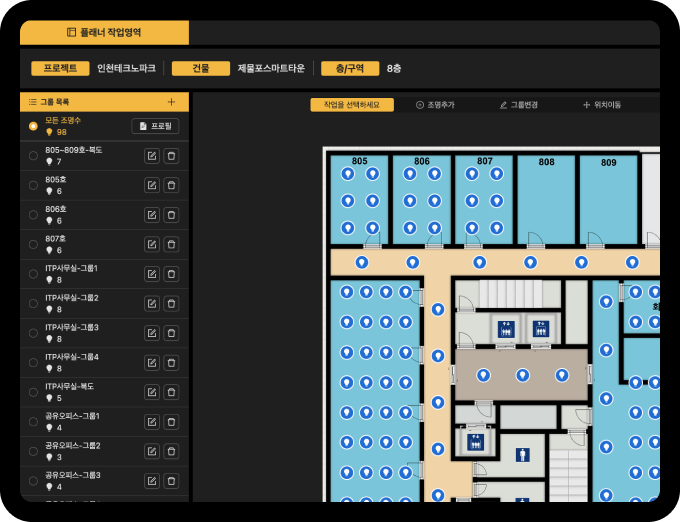Click the 위치이동 button
The width and height of the screenshot is (680, 522).
602,105
